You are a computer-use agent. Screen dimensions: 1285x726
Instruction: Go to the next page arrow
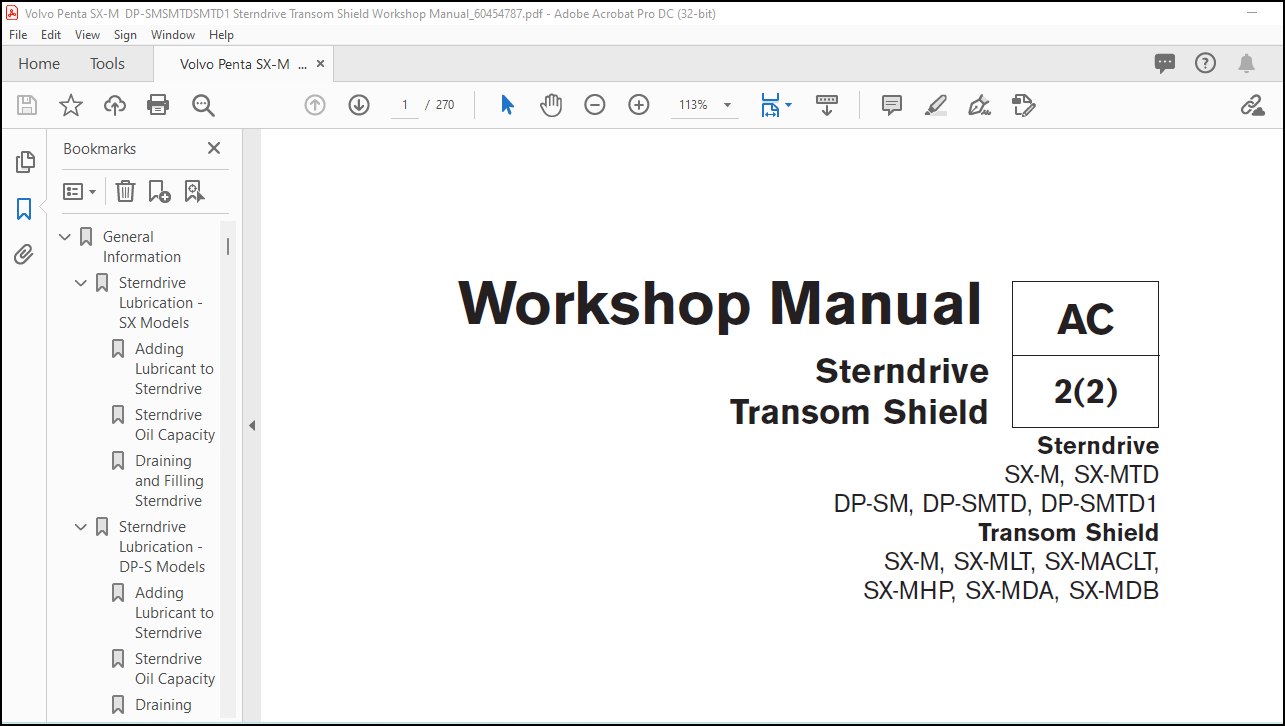pos(359,105)
